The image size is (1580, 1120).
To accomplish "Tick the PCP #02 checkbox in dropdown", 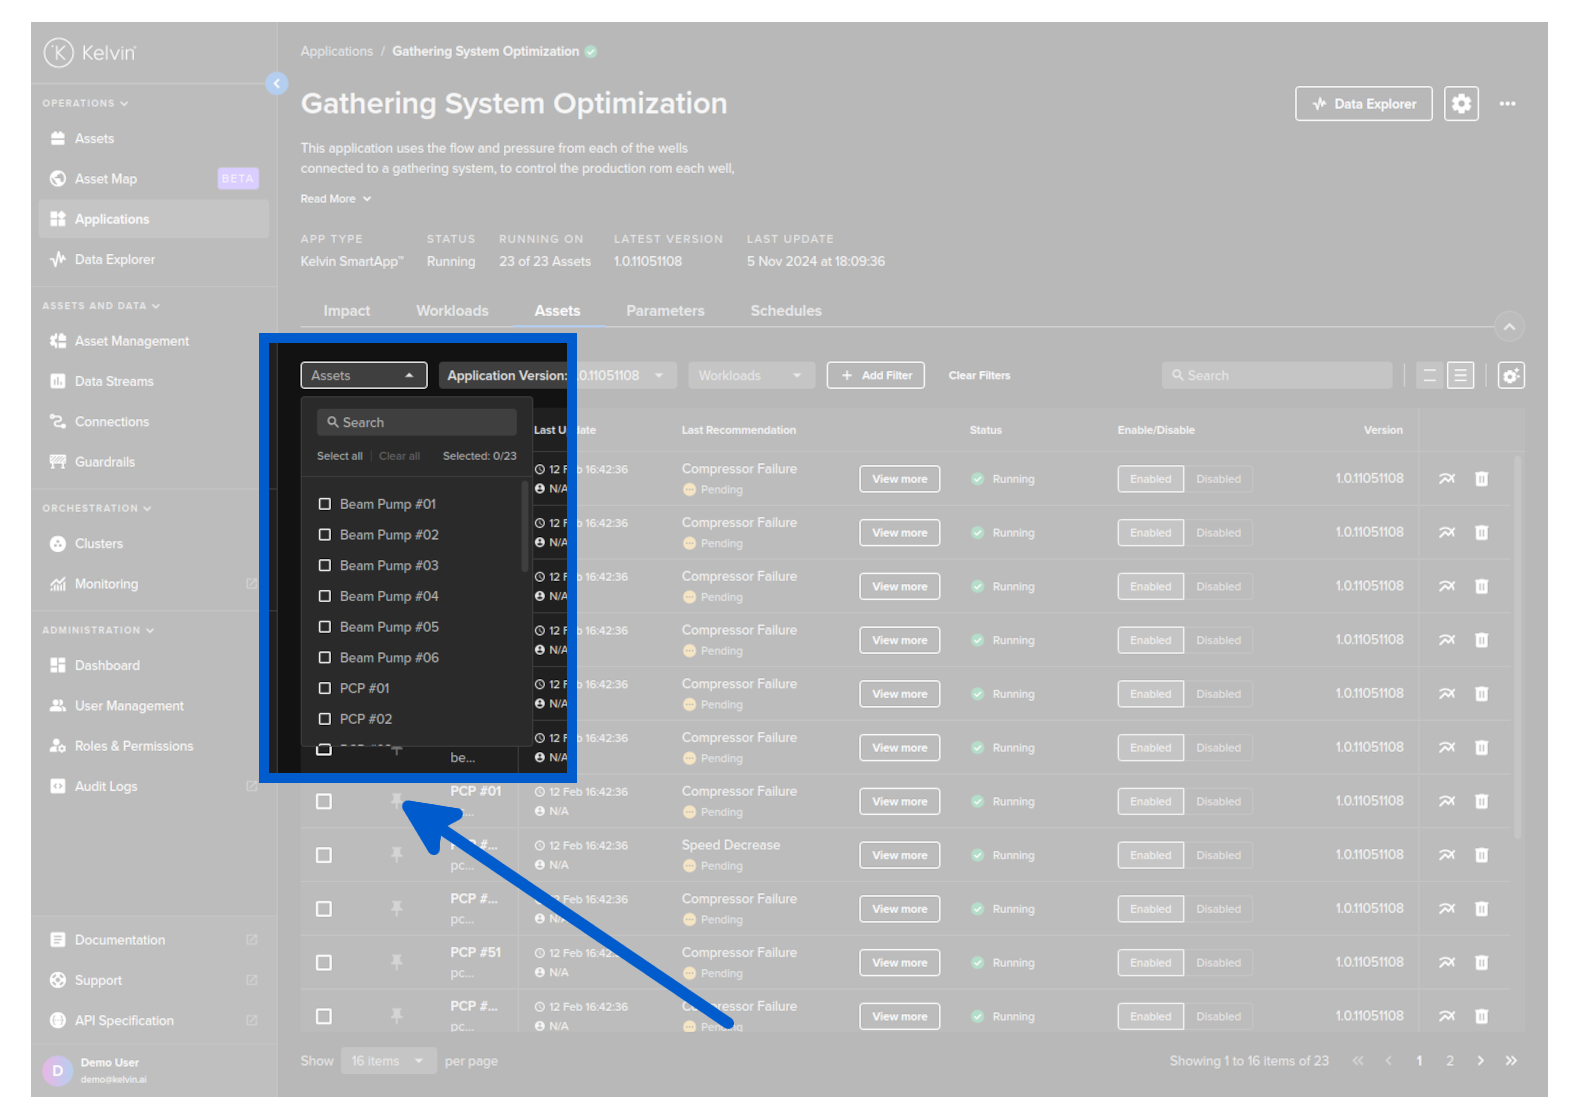I will (x=324, y=719).
